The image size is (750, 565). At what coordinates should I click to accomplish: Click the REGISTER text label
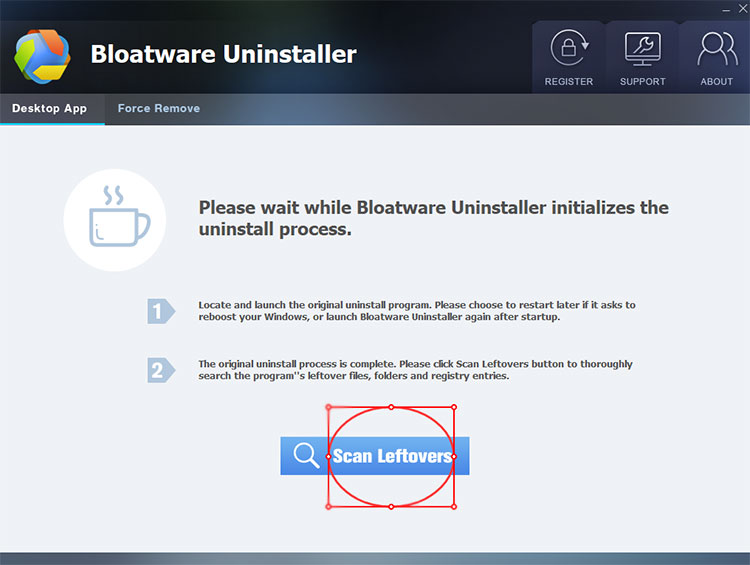click(569, 82)
